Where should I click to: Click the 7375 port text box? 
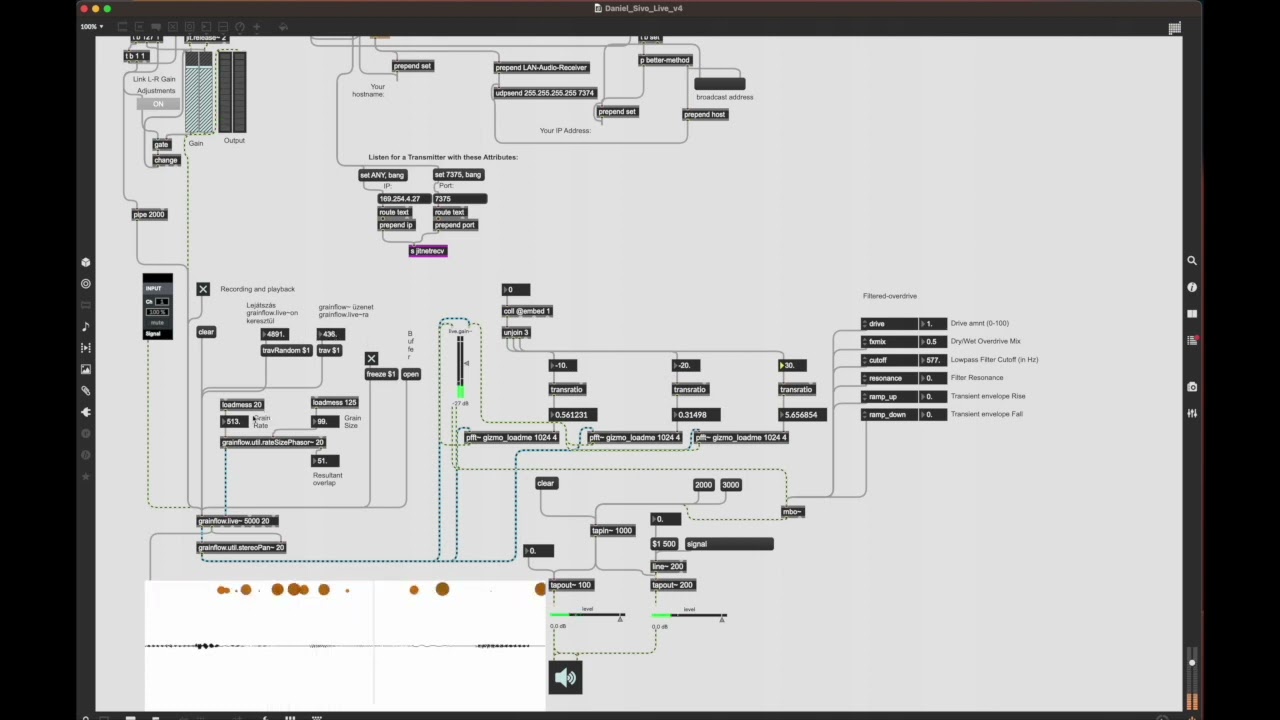pyautogui.click(x=460, y=199)
